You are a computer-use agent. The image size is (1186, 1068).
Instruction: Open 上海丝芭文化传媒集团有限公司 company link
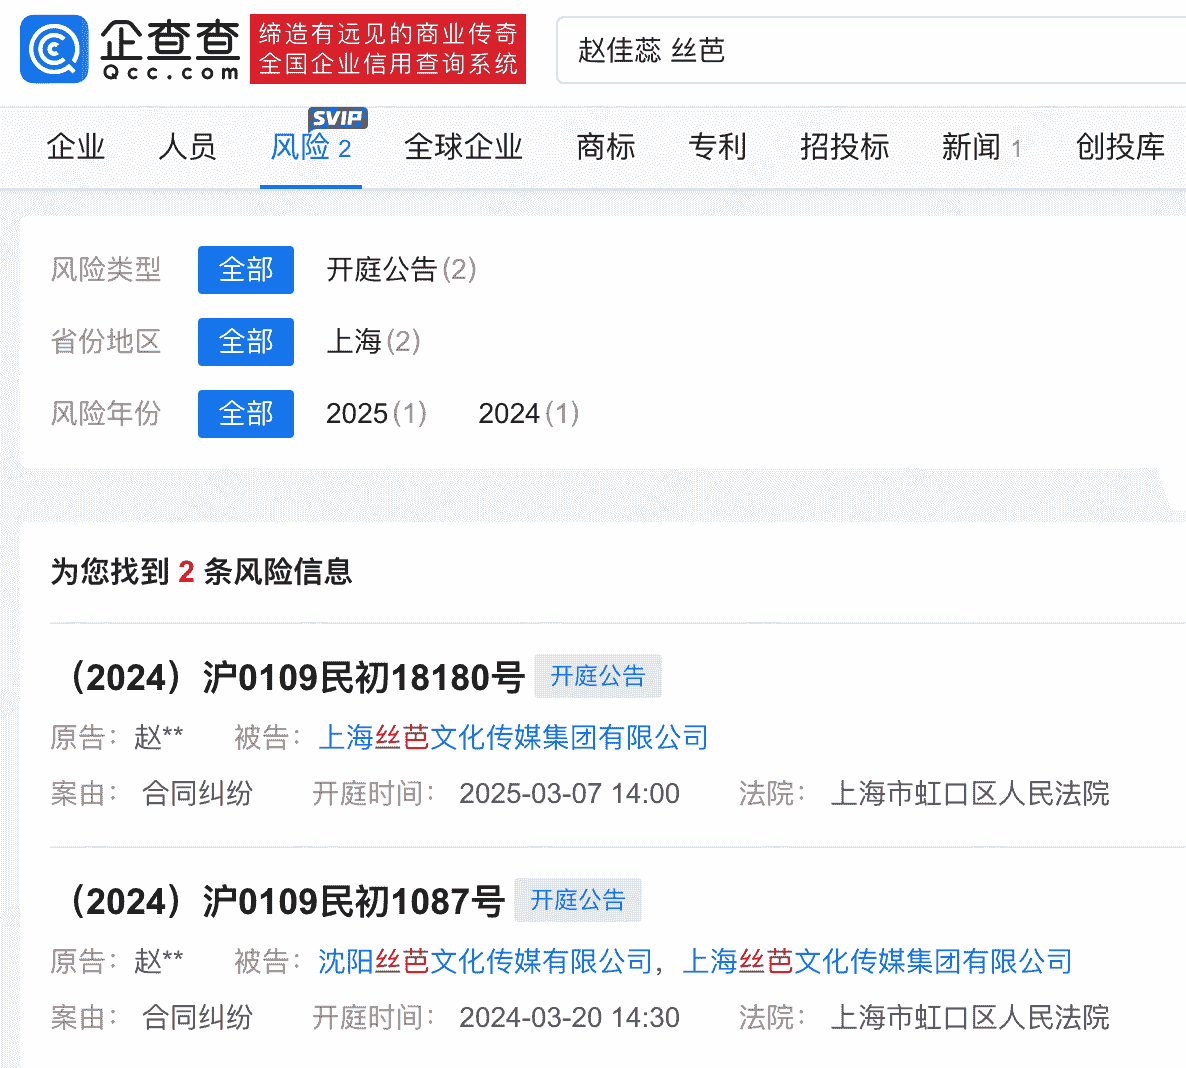click(x=513, y=738)
